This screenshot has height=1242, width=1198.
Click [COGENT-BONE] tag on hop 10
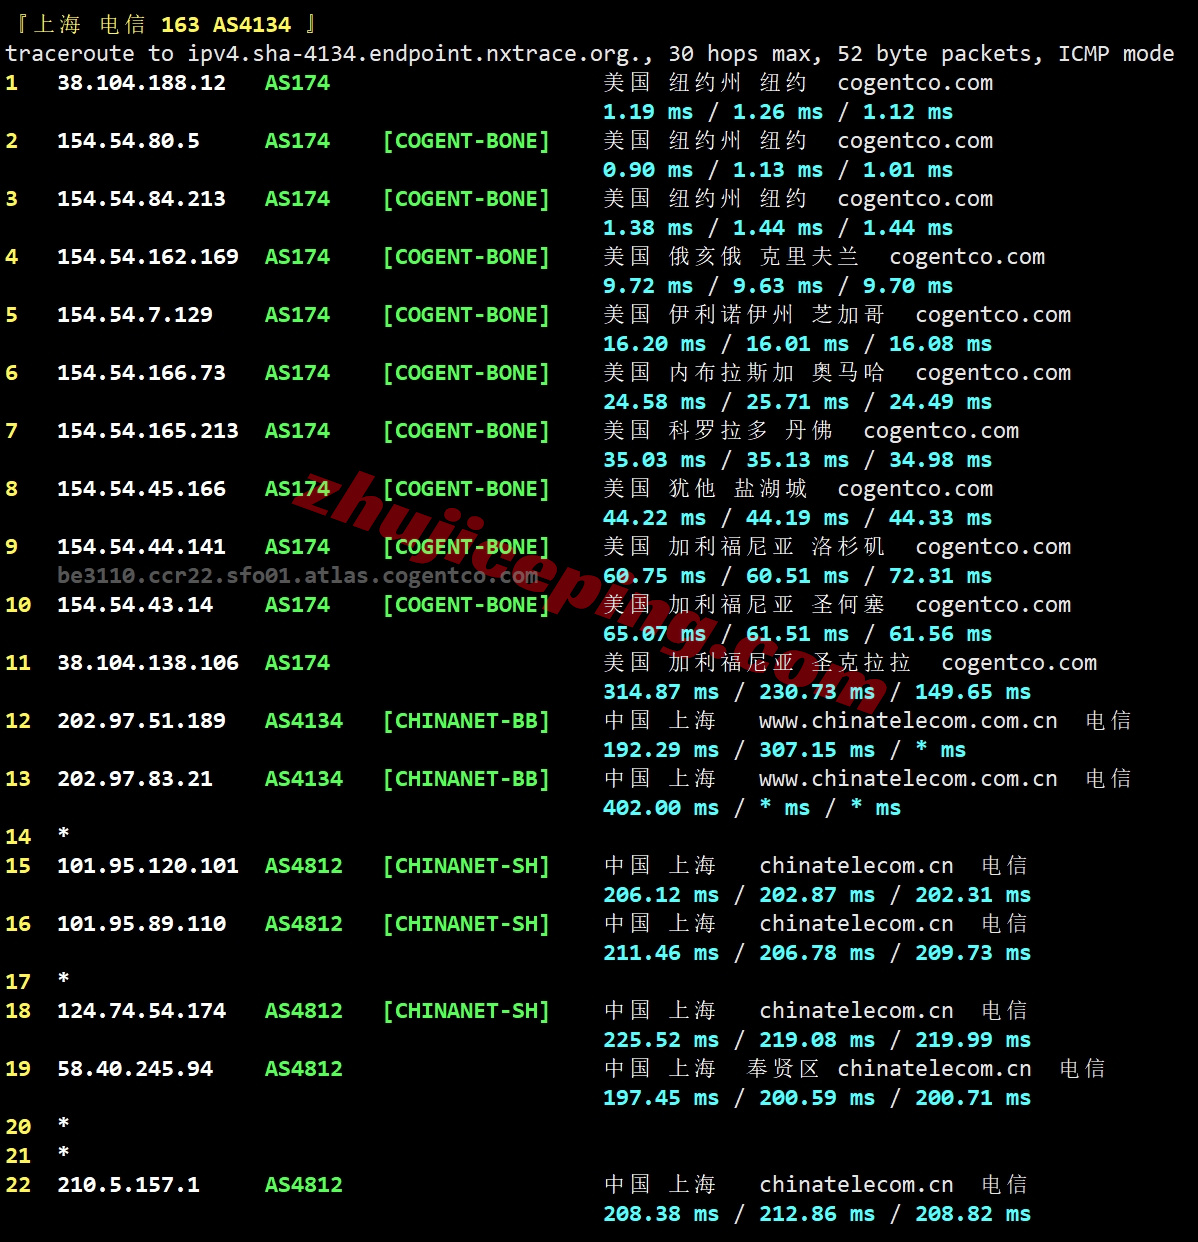click(x=466, y=605)
